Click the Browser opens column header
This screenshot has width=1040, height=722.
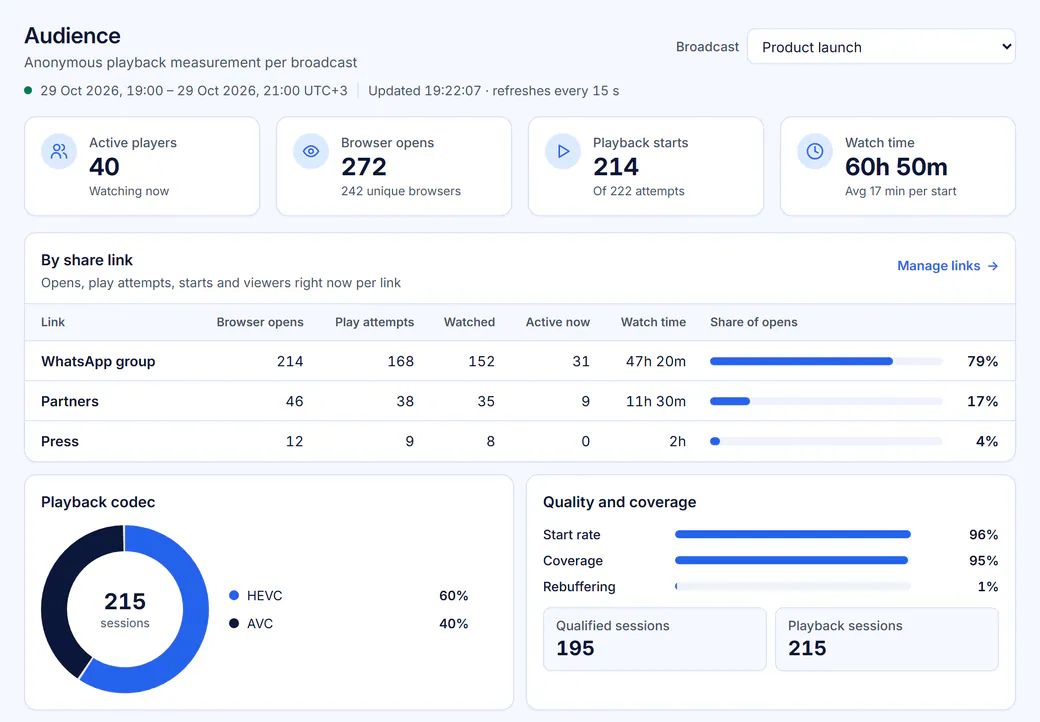(x=260, y=322)
